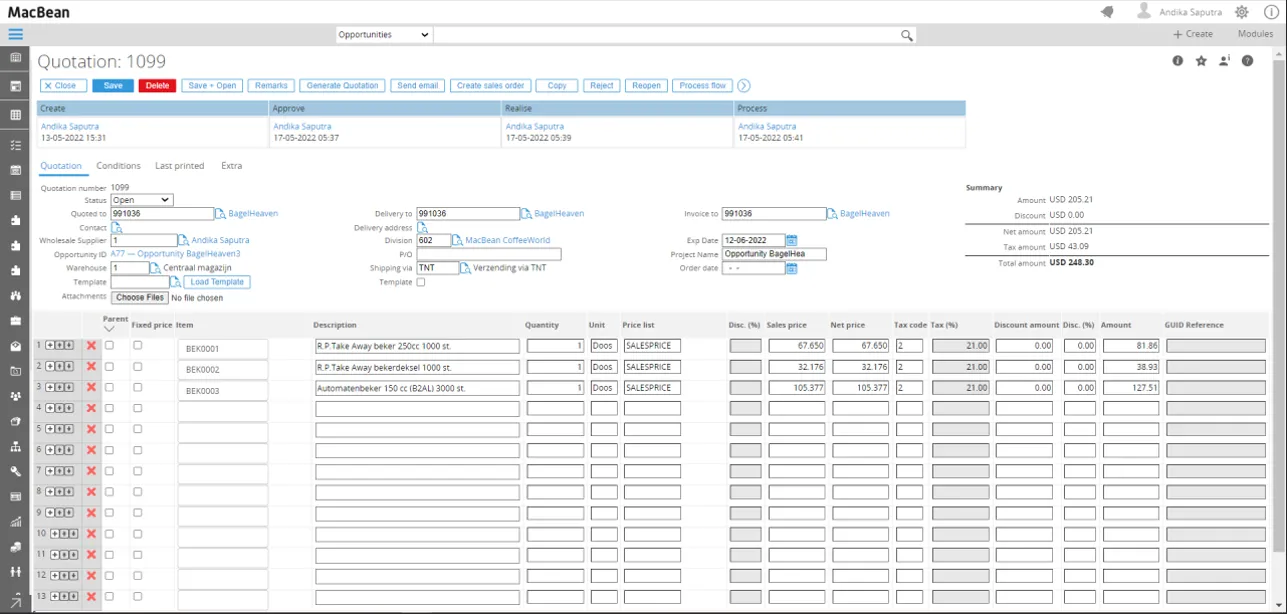The image size is (1287, 614).
Task: Open the Opportunities search scope dropdown
Action: (x=383, y=35)
